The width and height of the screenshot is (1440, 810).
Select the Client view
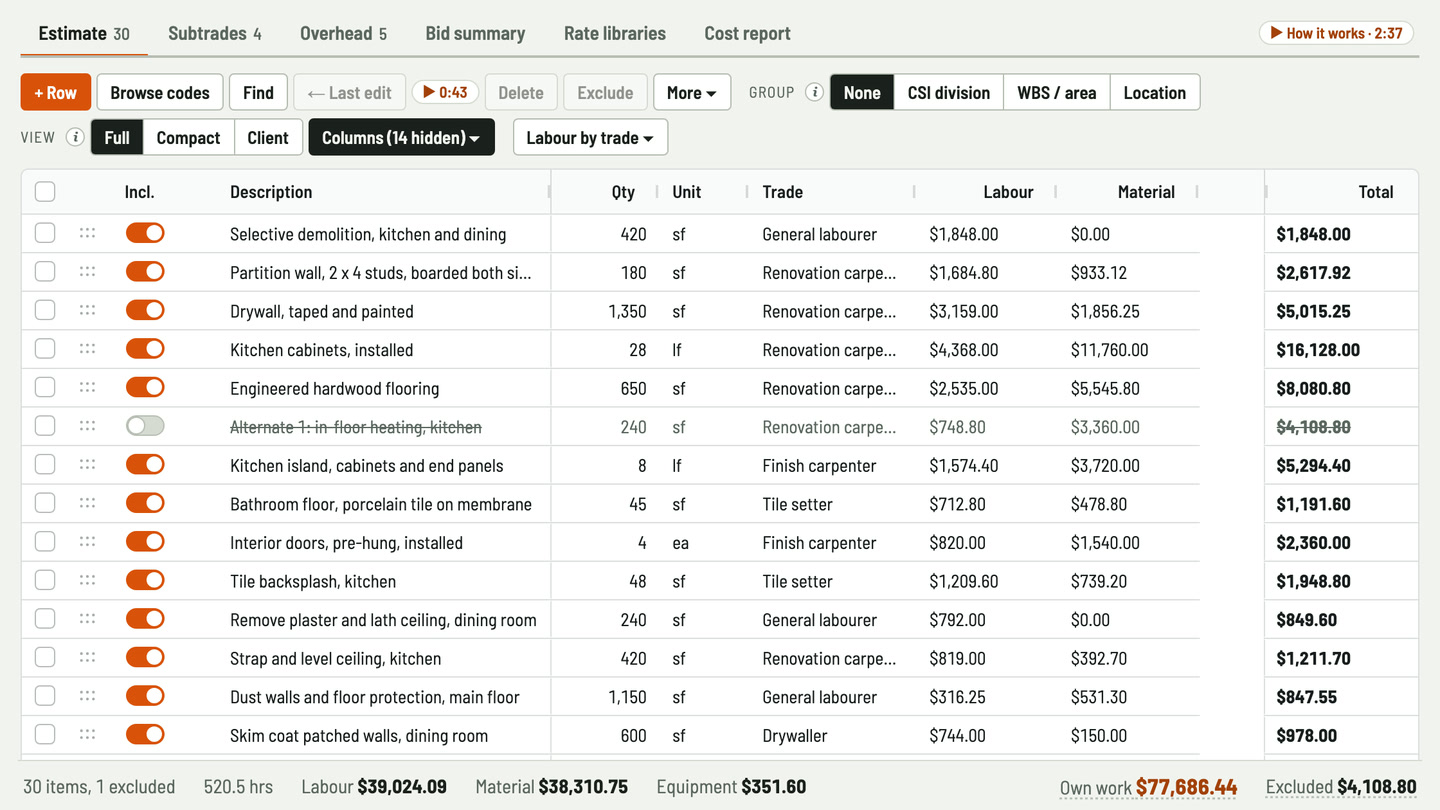click(268, 137)
